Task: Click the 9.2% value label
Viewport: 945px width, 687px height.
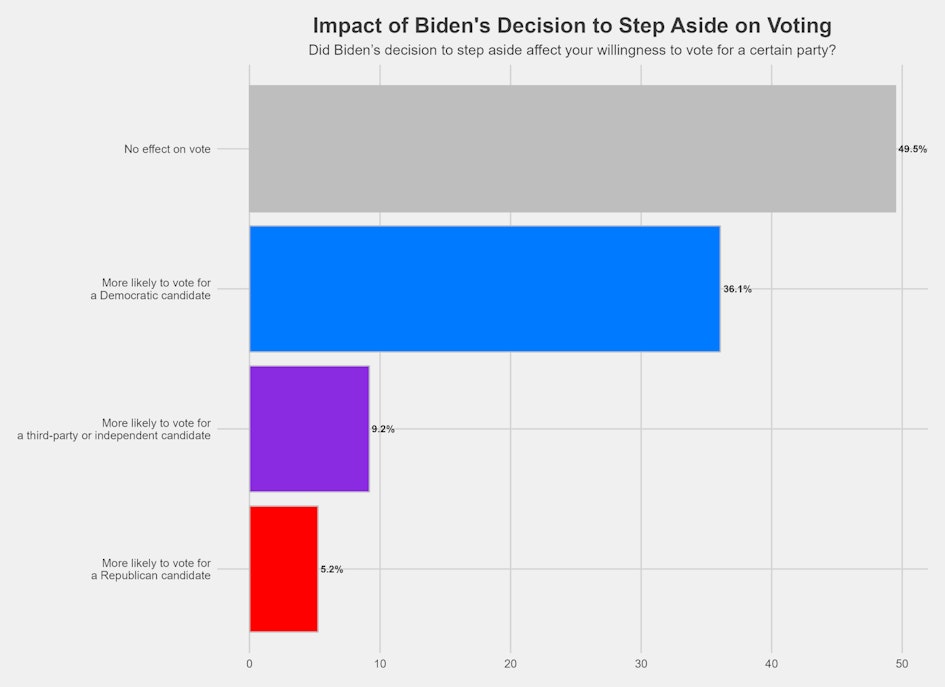Action: [383, 429]
